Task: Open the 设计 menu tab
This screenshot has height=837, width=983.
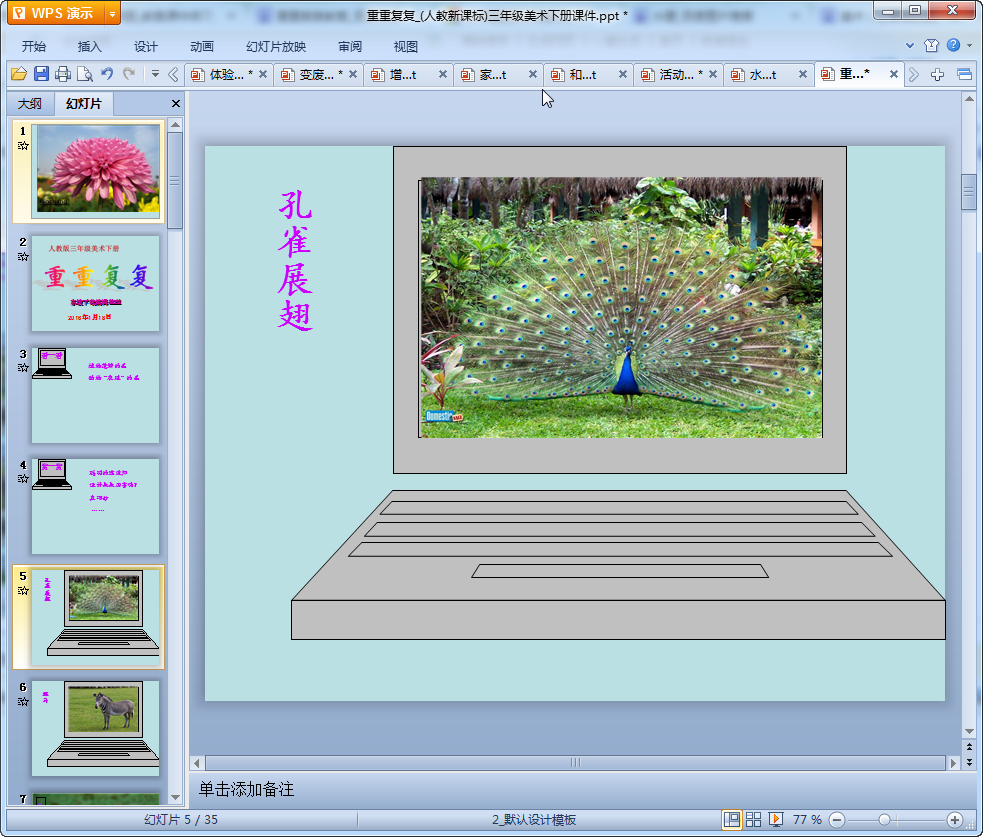Action: point(145,46)
